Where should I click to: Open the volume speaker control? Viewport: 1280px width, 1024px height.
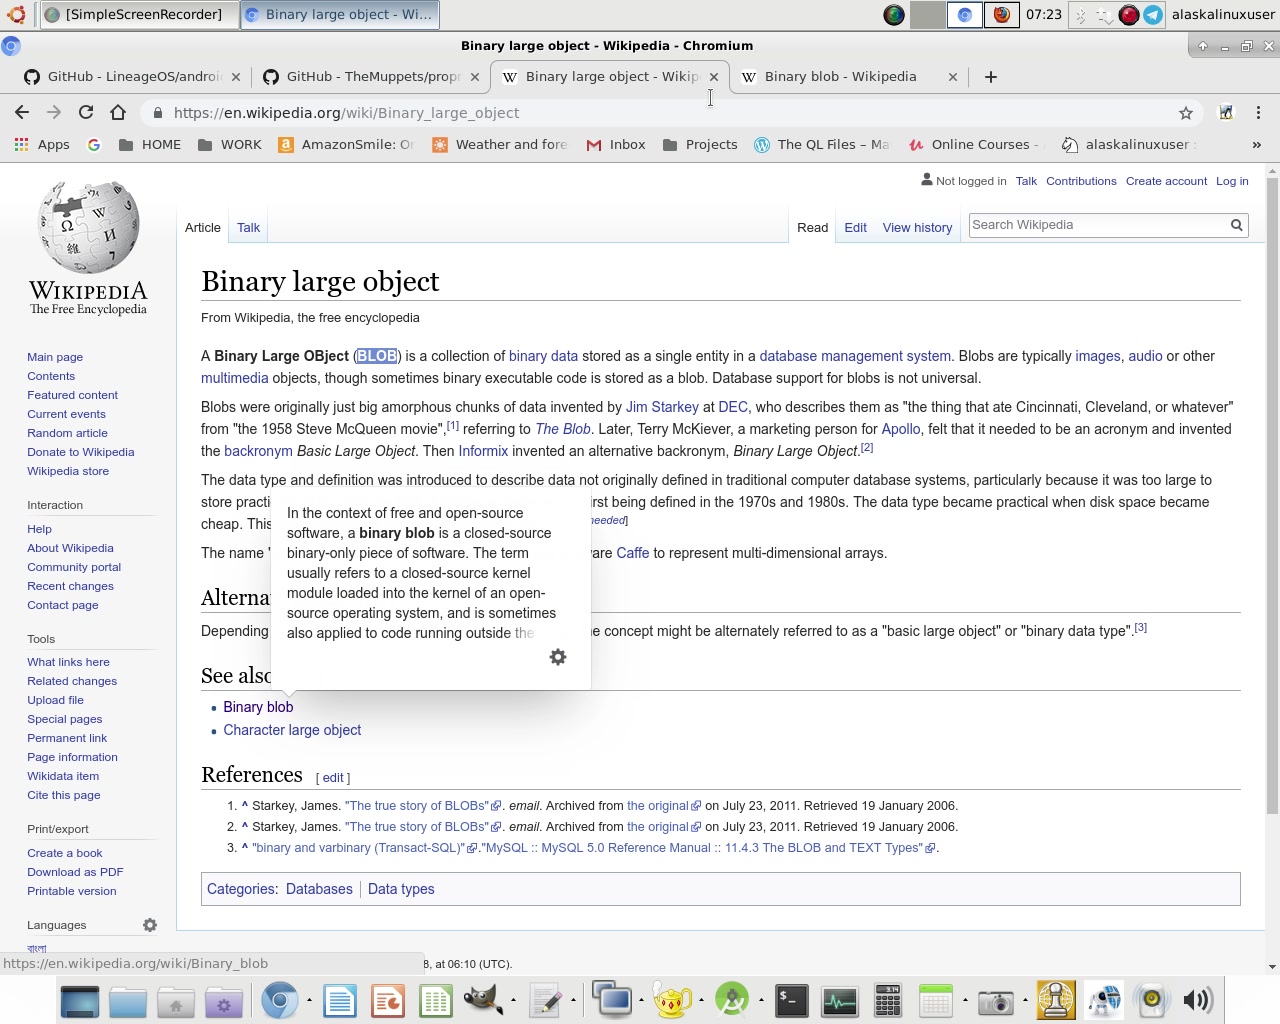[1197, 1000]
